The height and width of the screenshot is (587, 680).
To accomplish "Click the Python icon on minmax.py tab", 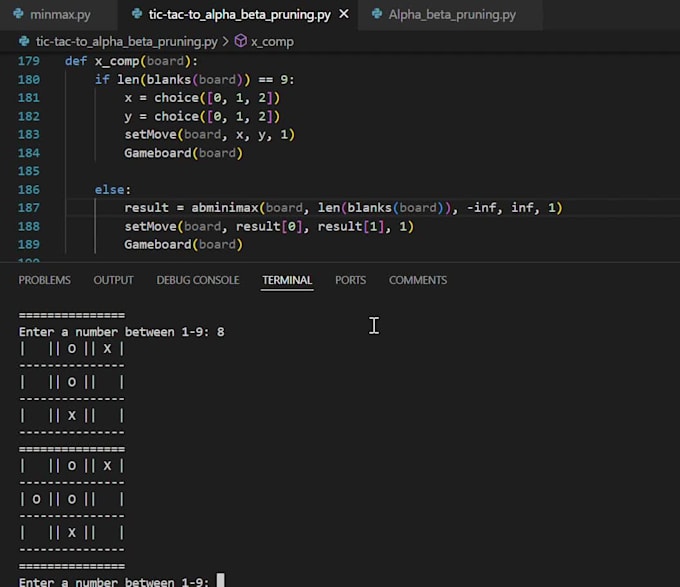I will (x=19, y=14).
